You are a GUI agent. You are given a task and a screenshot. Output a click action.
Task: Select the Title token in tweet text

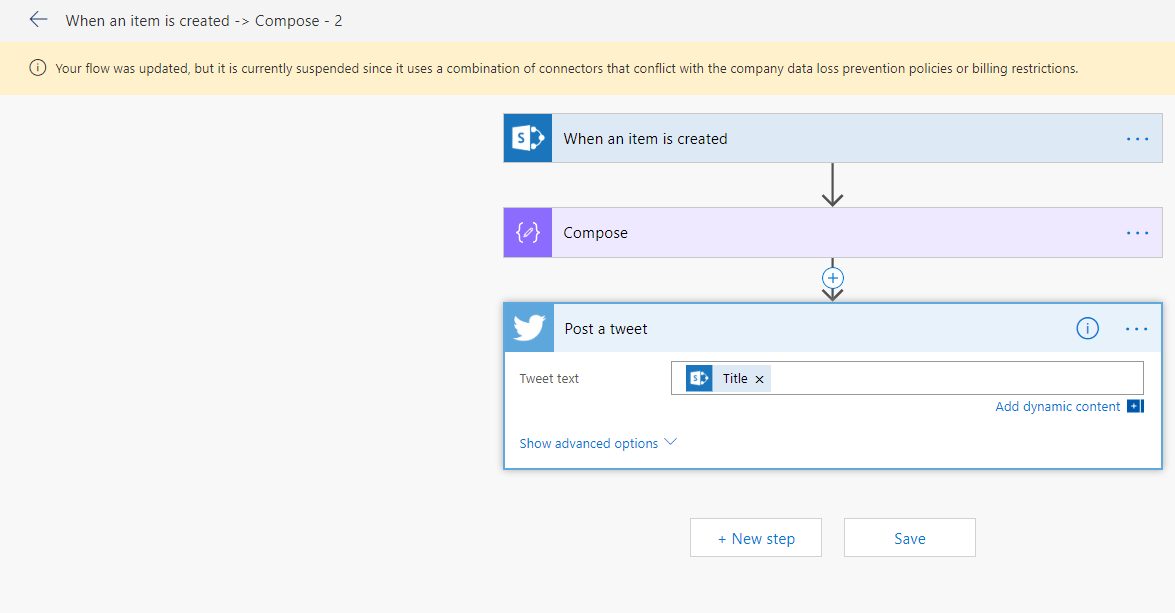[728, 378]
